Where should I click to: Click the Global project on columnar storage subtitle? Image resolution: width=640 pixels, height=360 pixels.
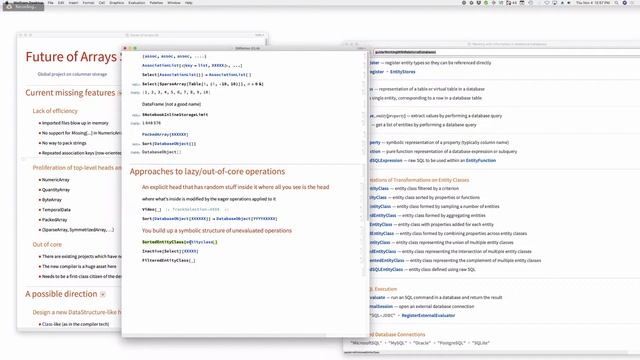[x=72, y=74]
